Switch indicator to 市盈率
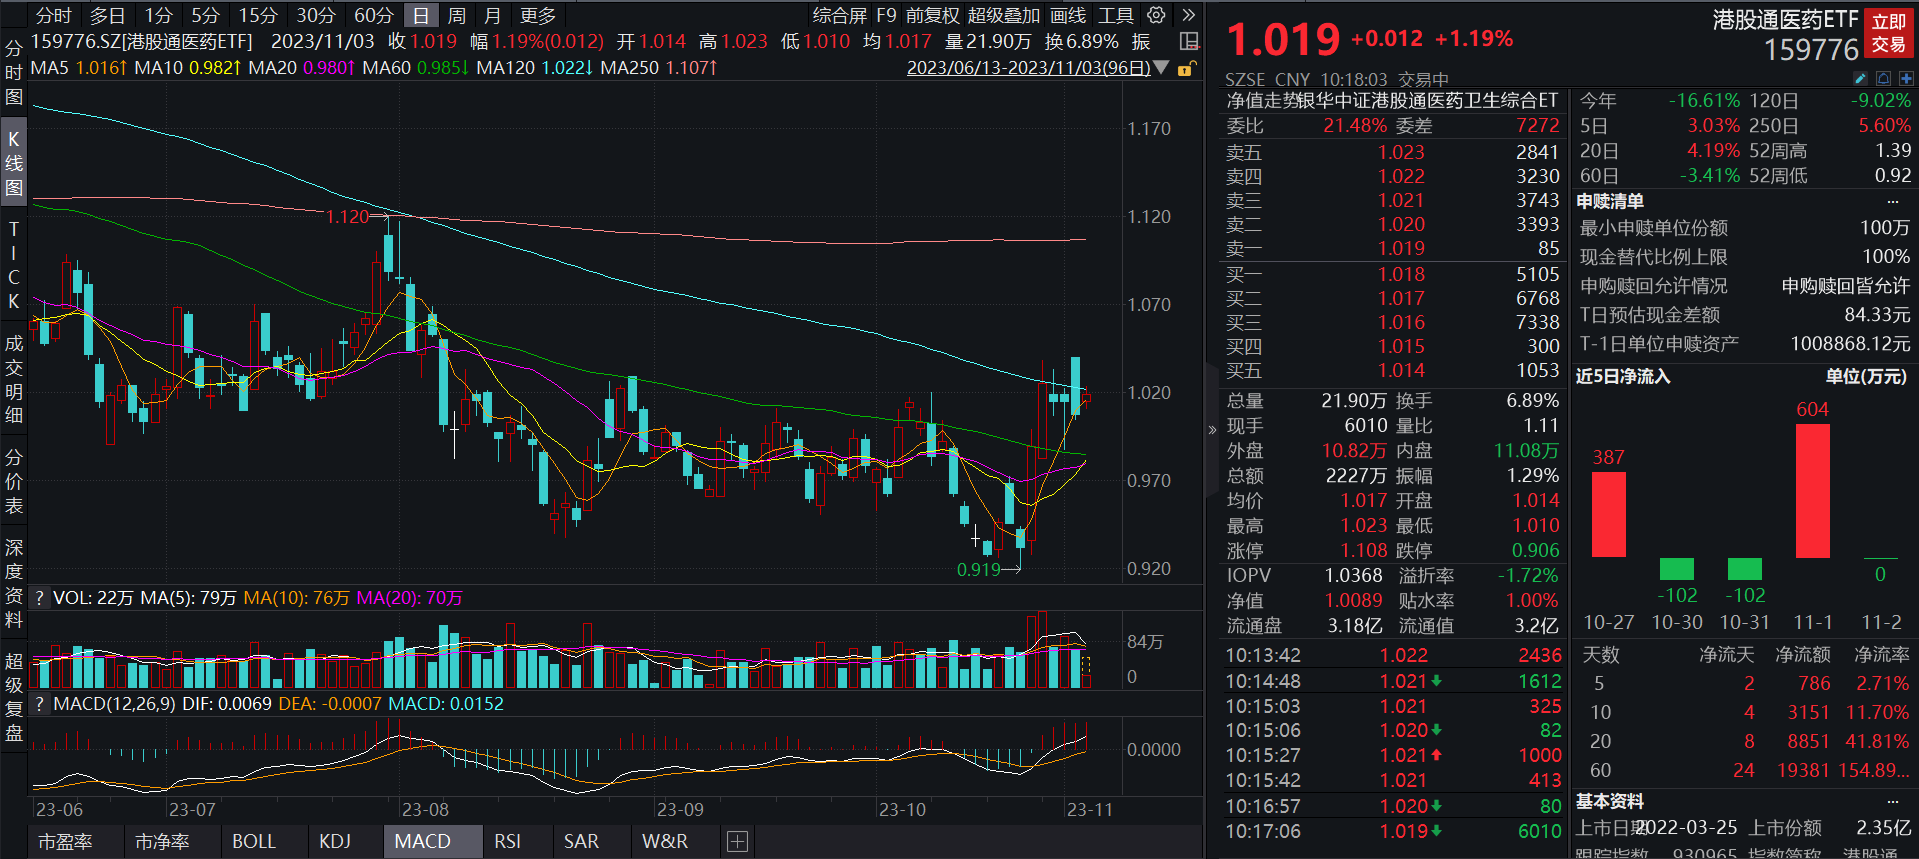The height and width of the screenshot is (859, 1919). click(x=65, y=842)
